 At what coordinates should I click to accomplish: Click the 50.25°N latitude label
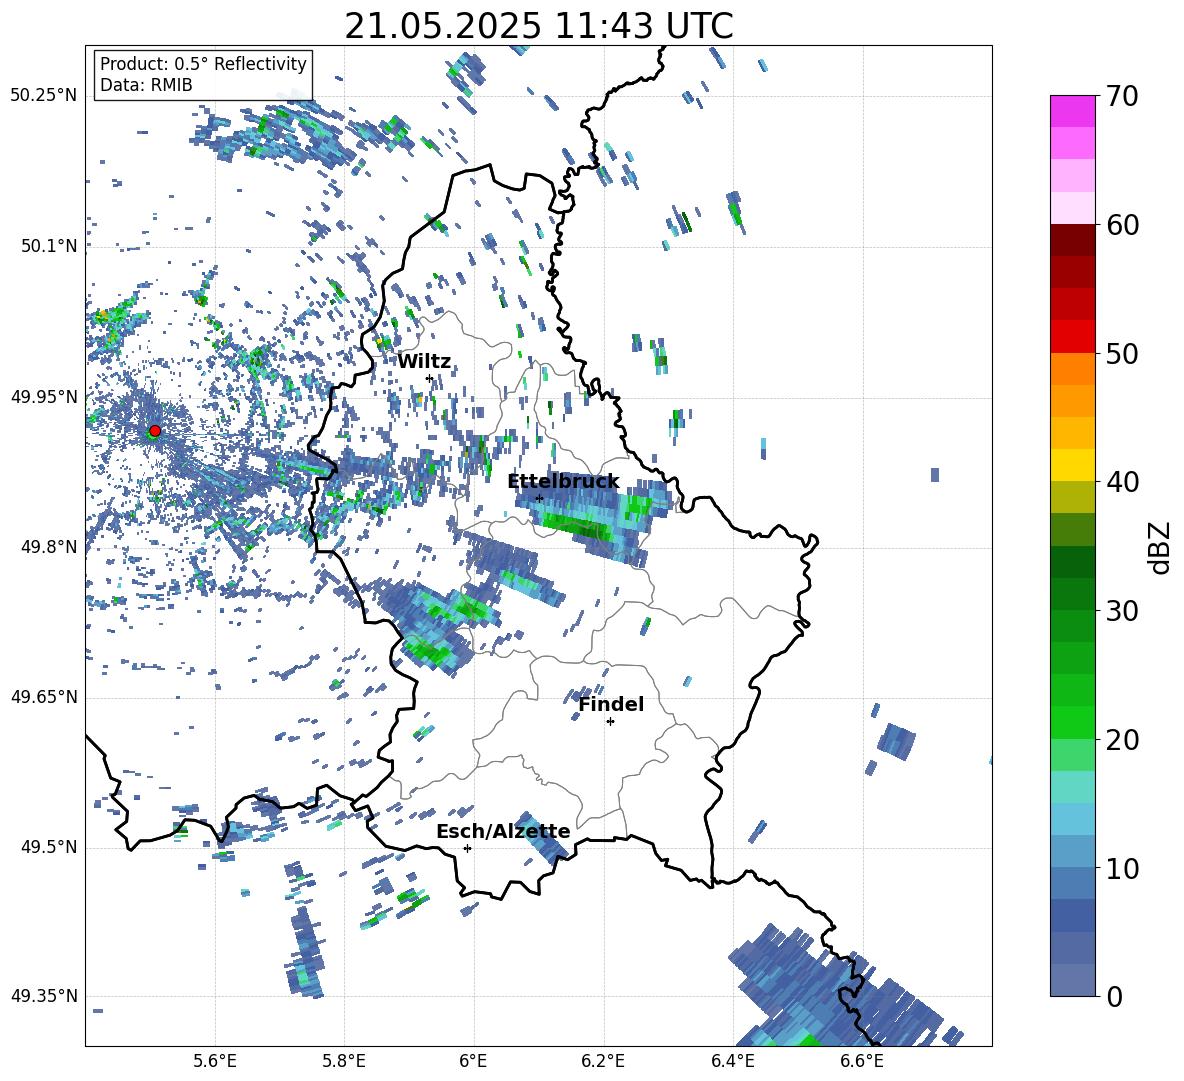[43, 96]
